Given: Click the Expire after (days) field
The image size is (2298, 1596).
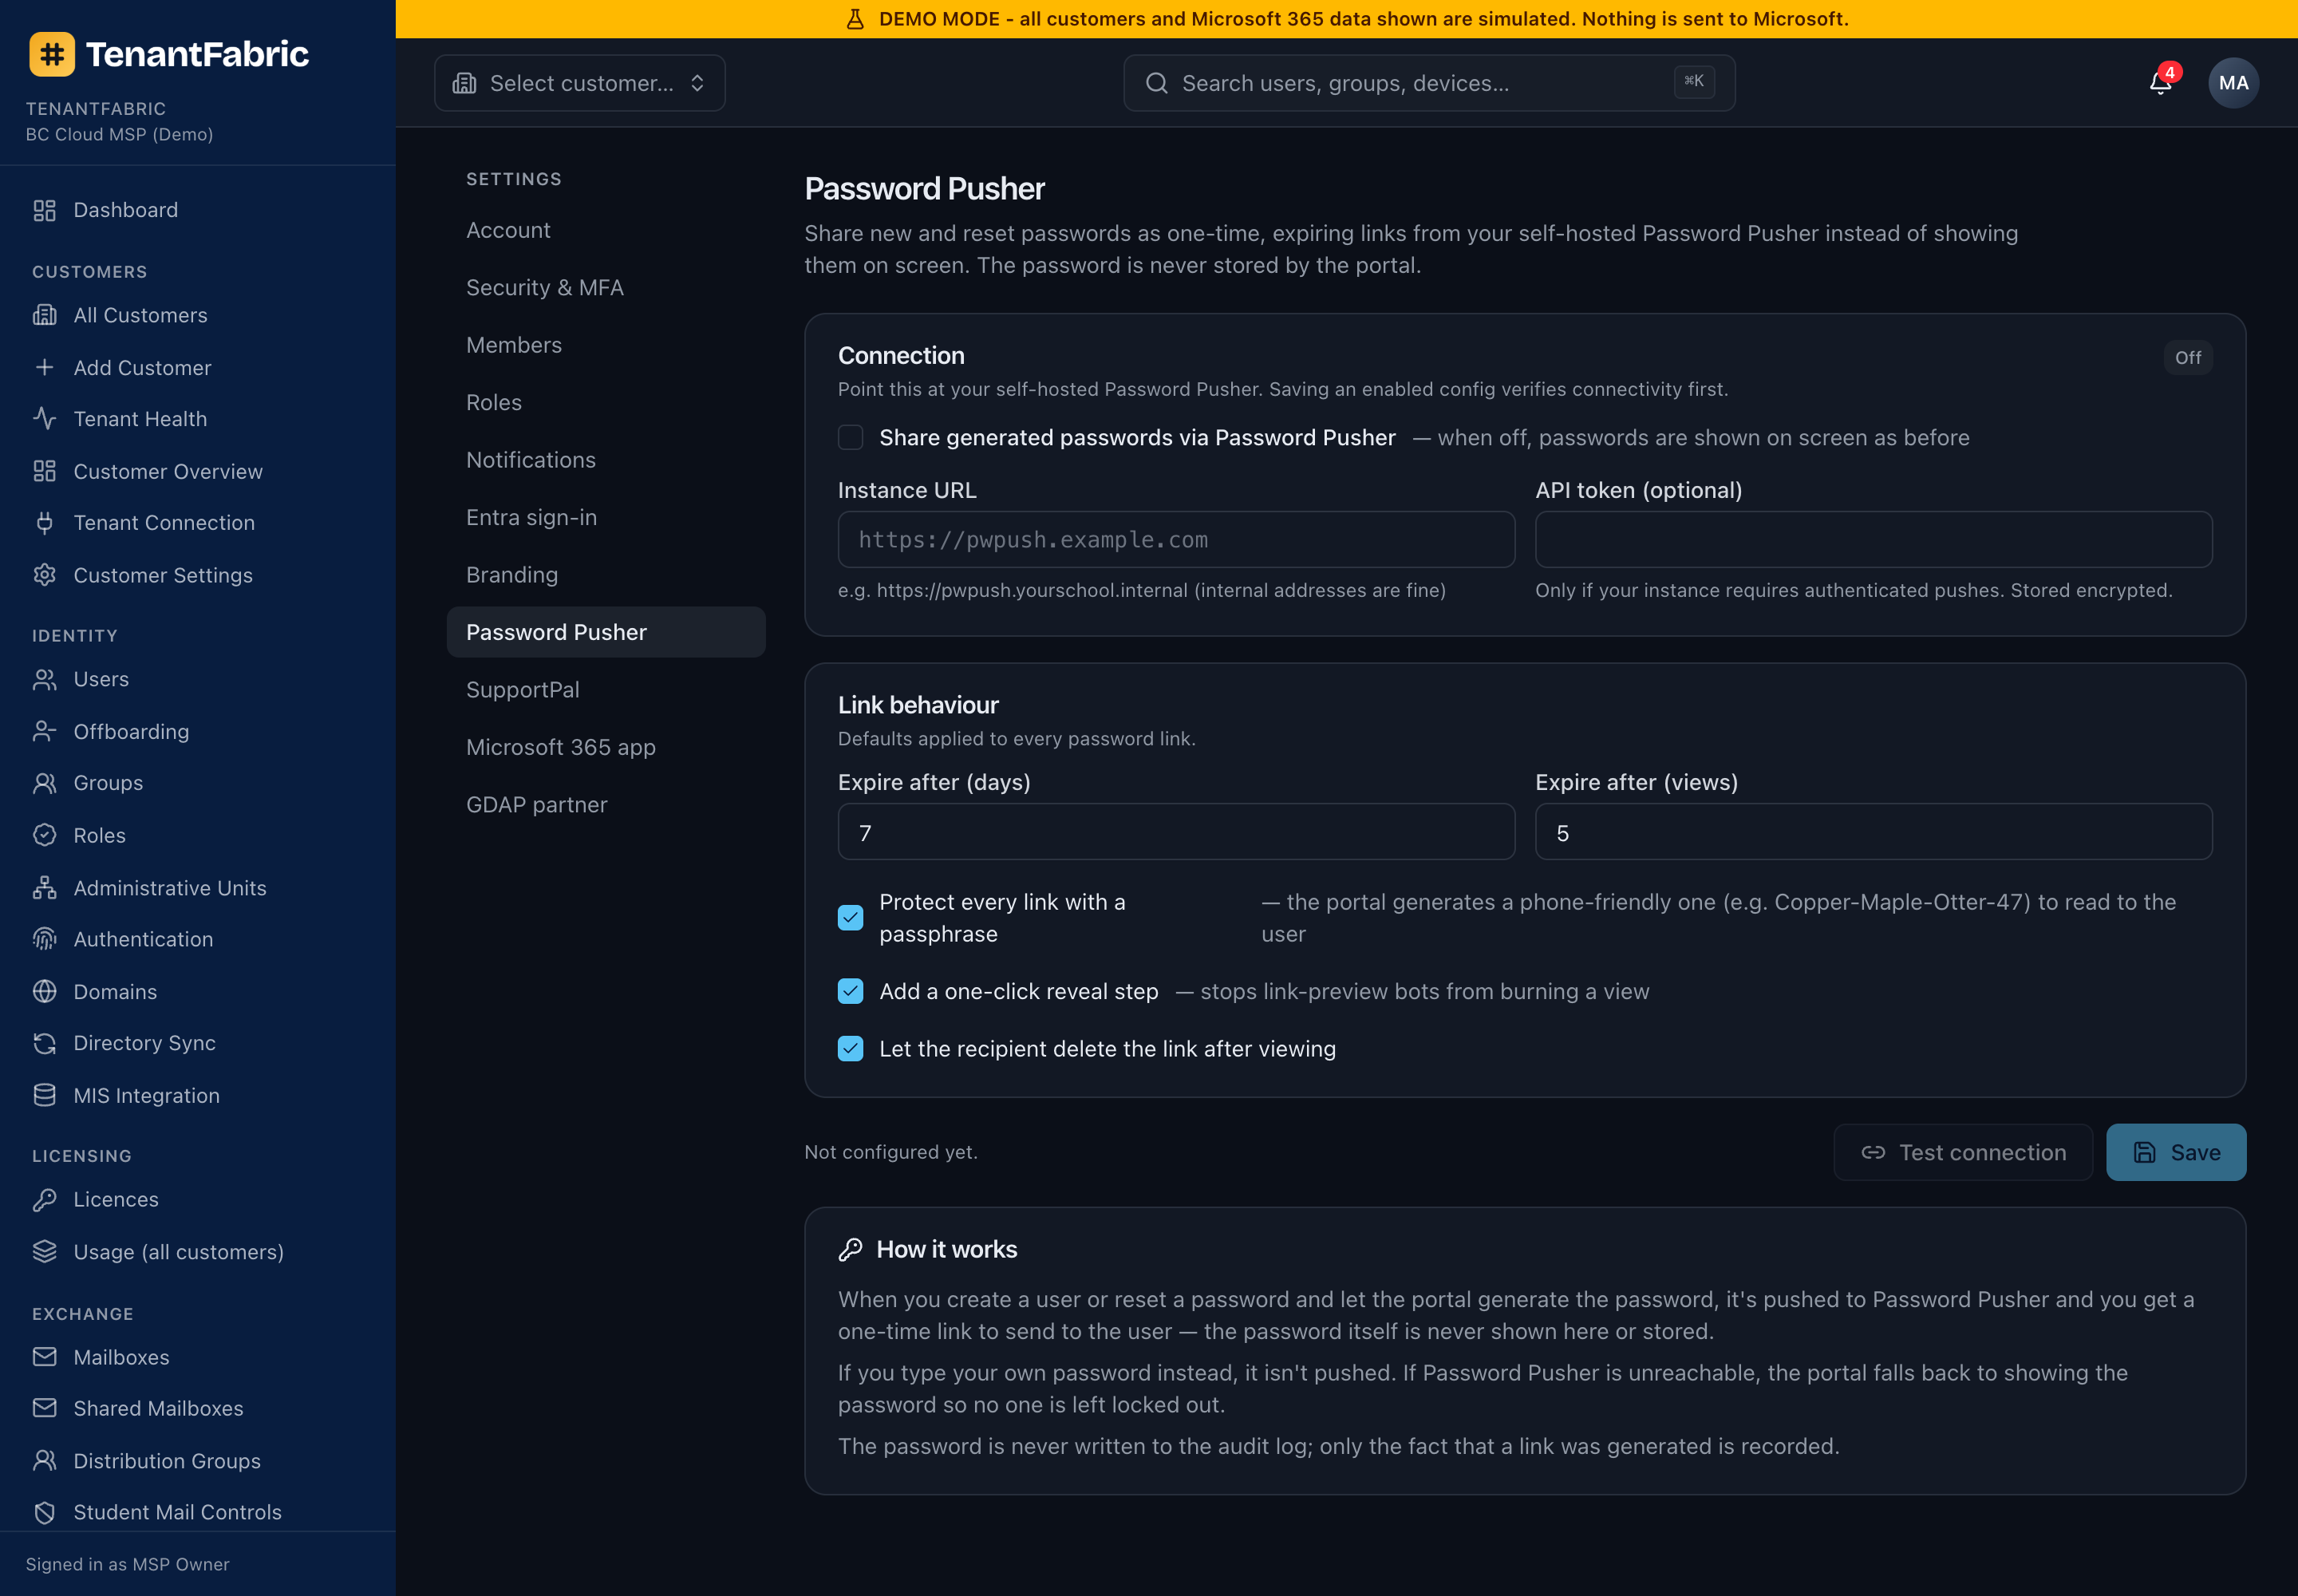Looking at the screenshot, I should coord(1176,832).
